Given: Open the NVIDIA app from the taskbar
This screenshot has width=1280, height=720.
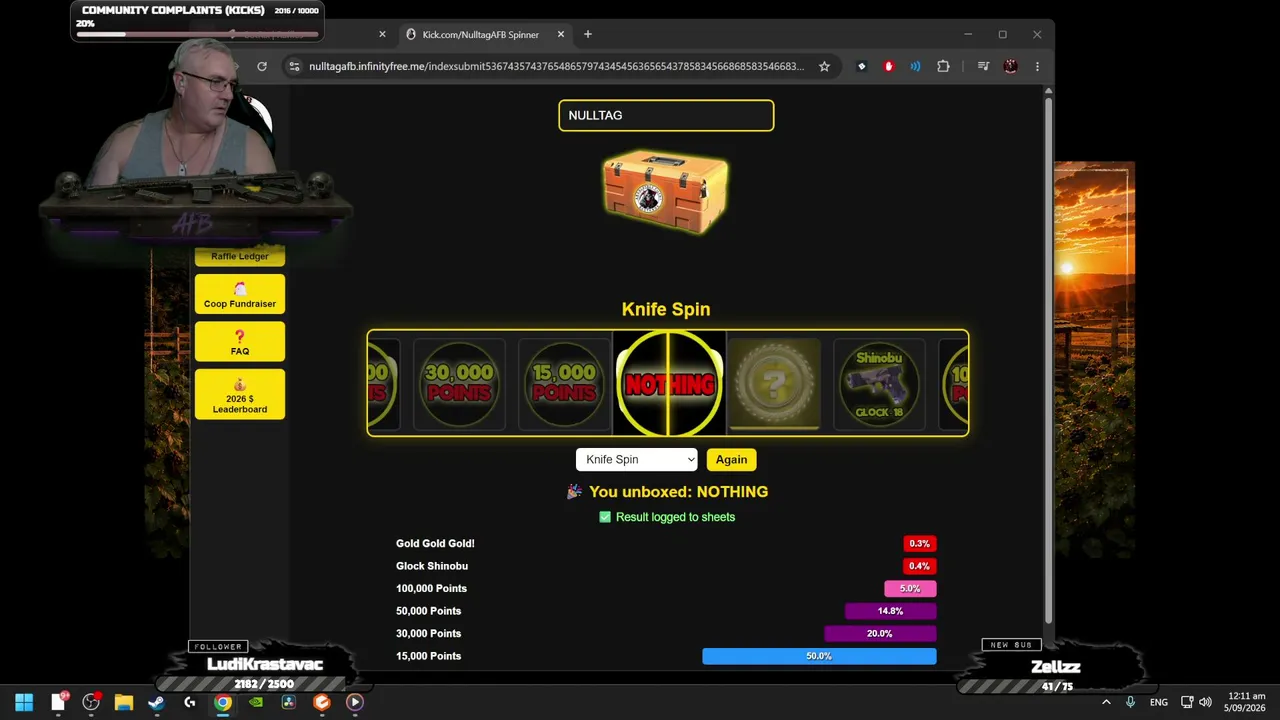Looking at the screenshot, I should pos(256,702).
